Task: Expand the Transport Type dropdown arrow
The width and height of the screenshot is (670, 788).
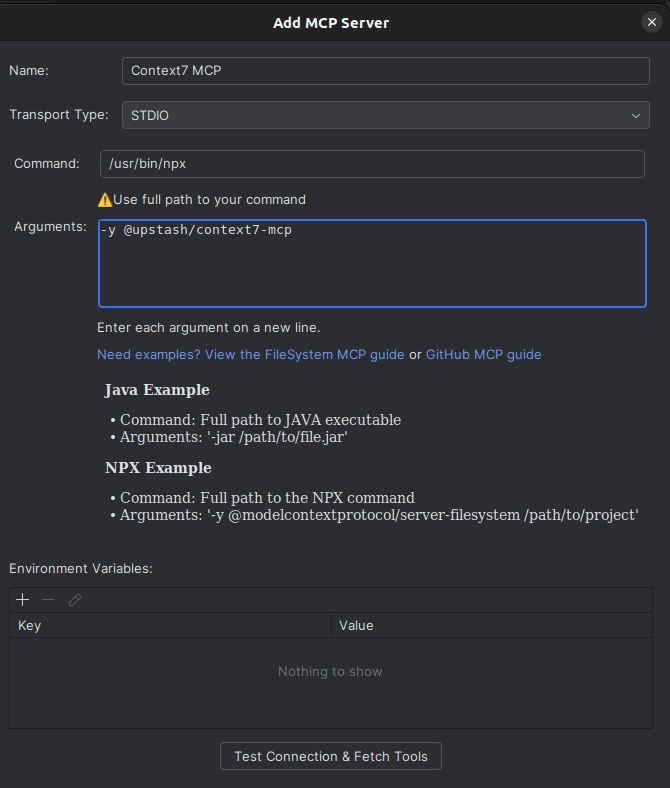Action: [x=636, y=116]
